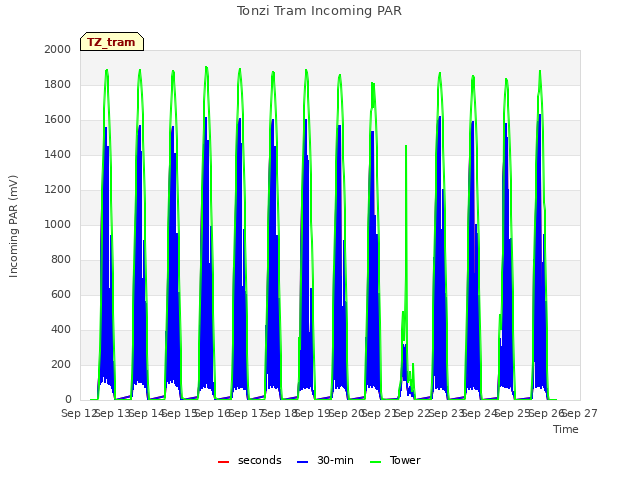Viewport: 640px width, 480px height.
Task: Click the green Tower legend swatch
Action: [375, 462]
